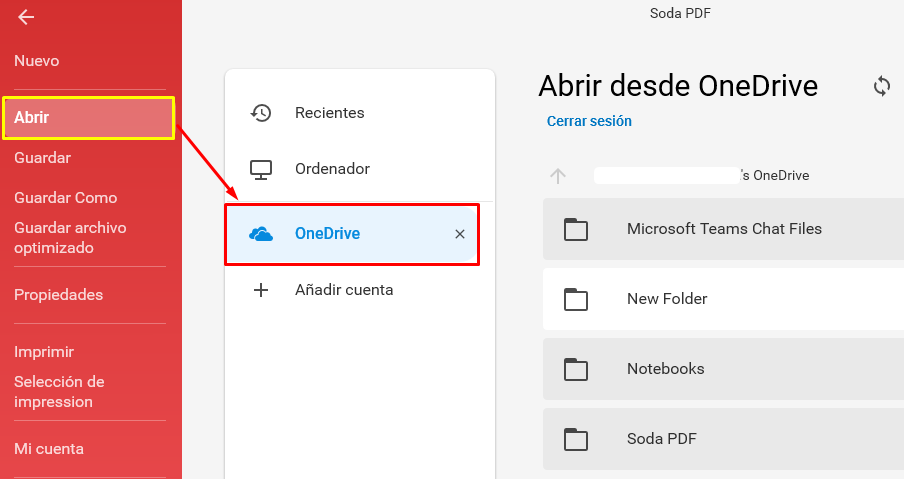This screenshot has height=479, width=904.
Task: Choose Guardar Como option
Action: 65,198
